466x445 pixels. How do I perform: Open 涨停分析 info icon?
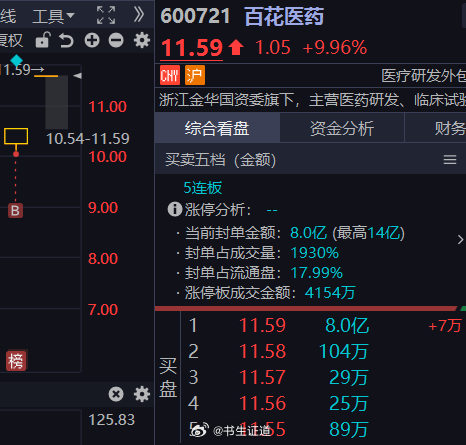click(175, 209)
